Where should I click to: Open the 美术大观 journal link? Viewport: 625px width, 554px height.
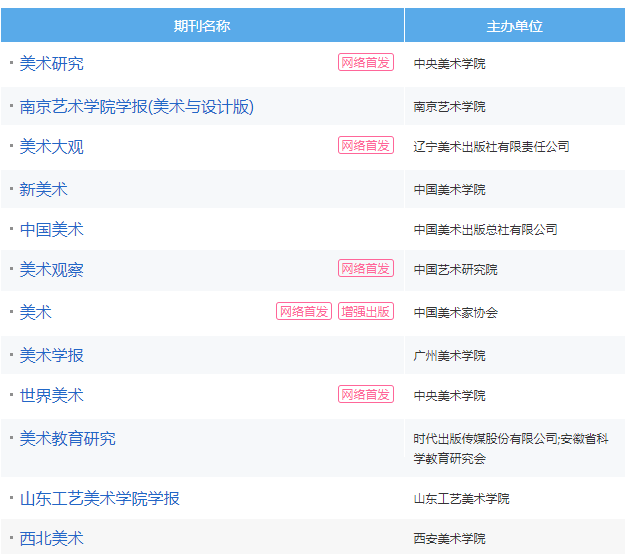[51, 147]
